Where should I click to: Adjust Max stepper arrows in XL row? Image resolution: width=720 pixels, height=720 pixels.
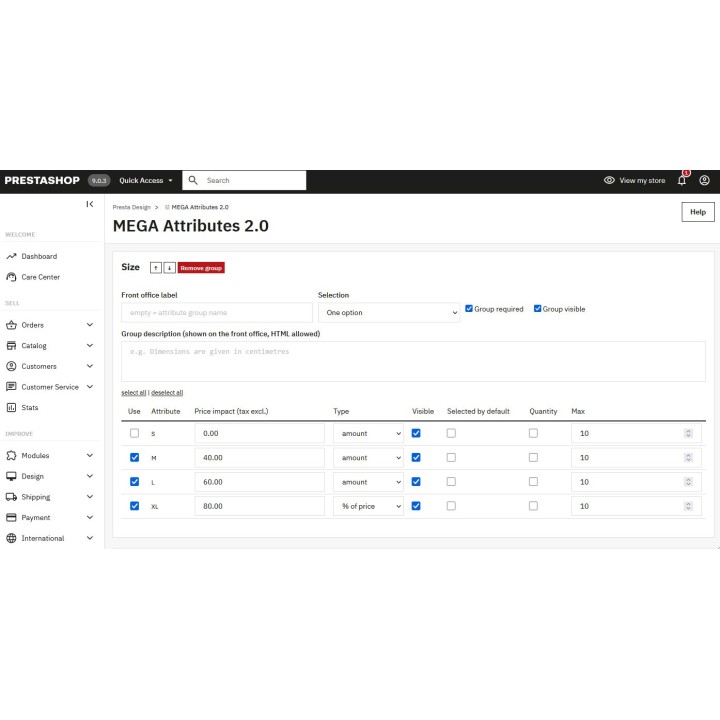[x=688, y=506]
